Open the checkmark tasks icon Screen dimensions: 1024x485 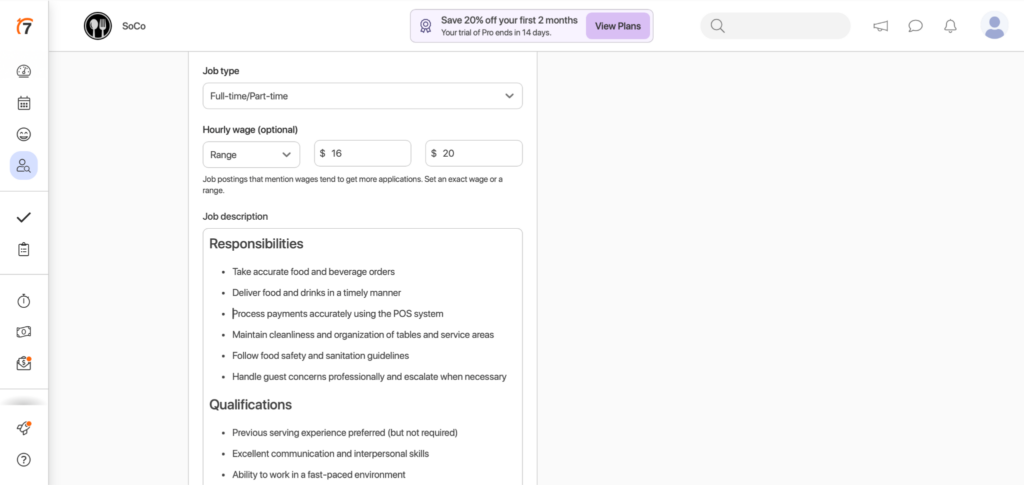24,217
